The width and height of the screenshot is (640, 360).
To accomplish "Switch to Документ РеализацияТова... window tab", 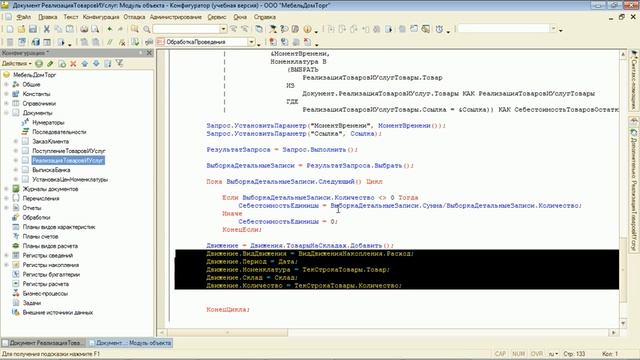I will 43,343.
